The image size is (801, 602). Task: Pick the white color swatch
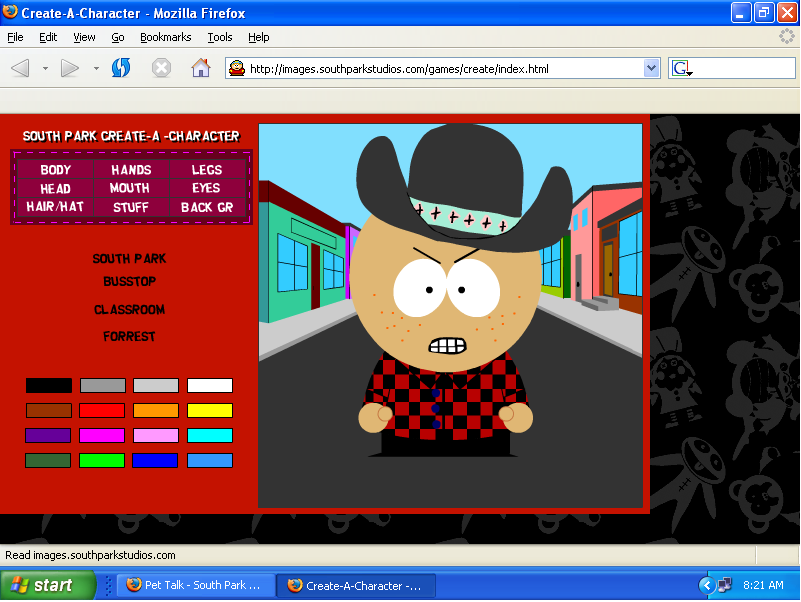[x=210, y=385]
